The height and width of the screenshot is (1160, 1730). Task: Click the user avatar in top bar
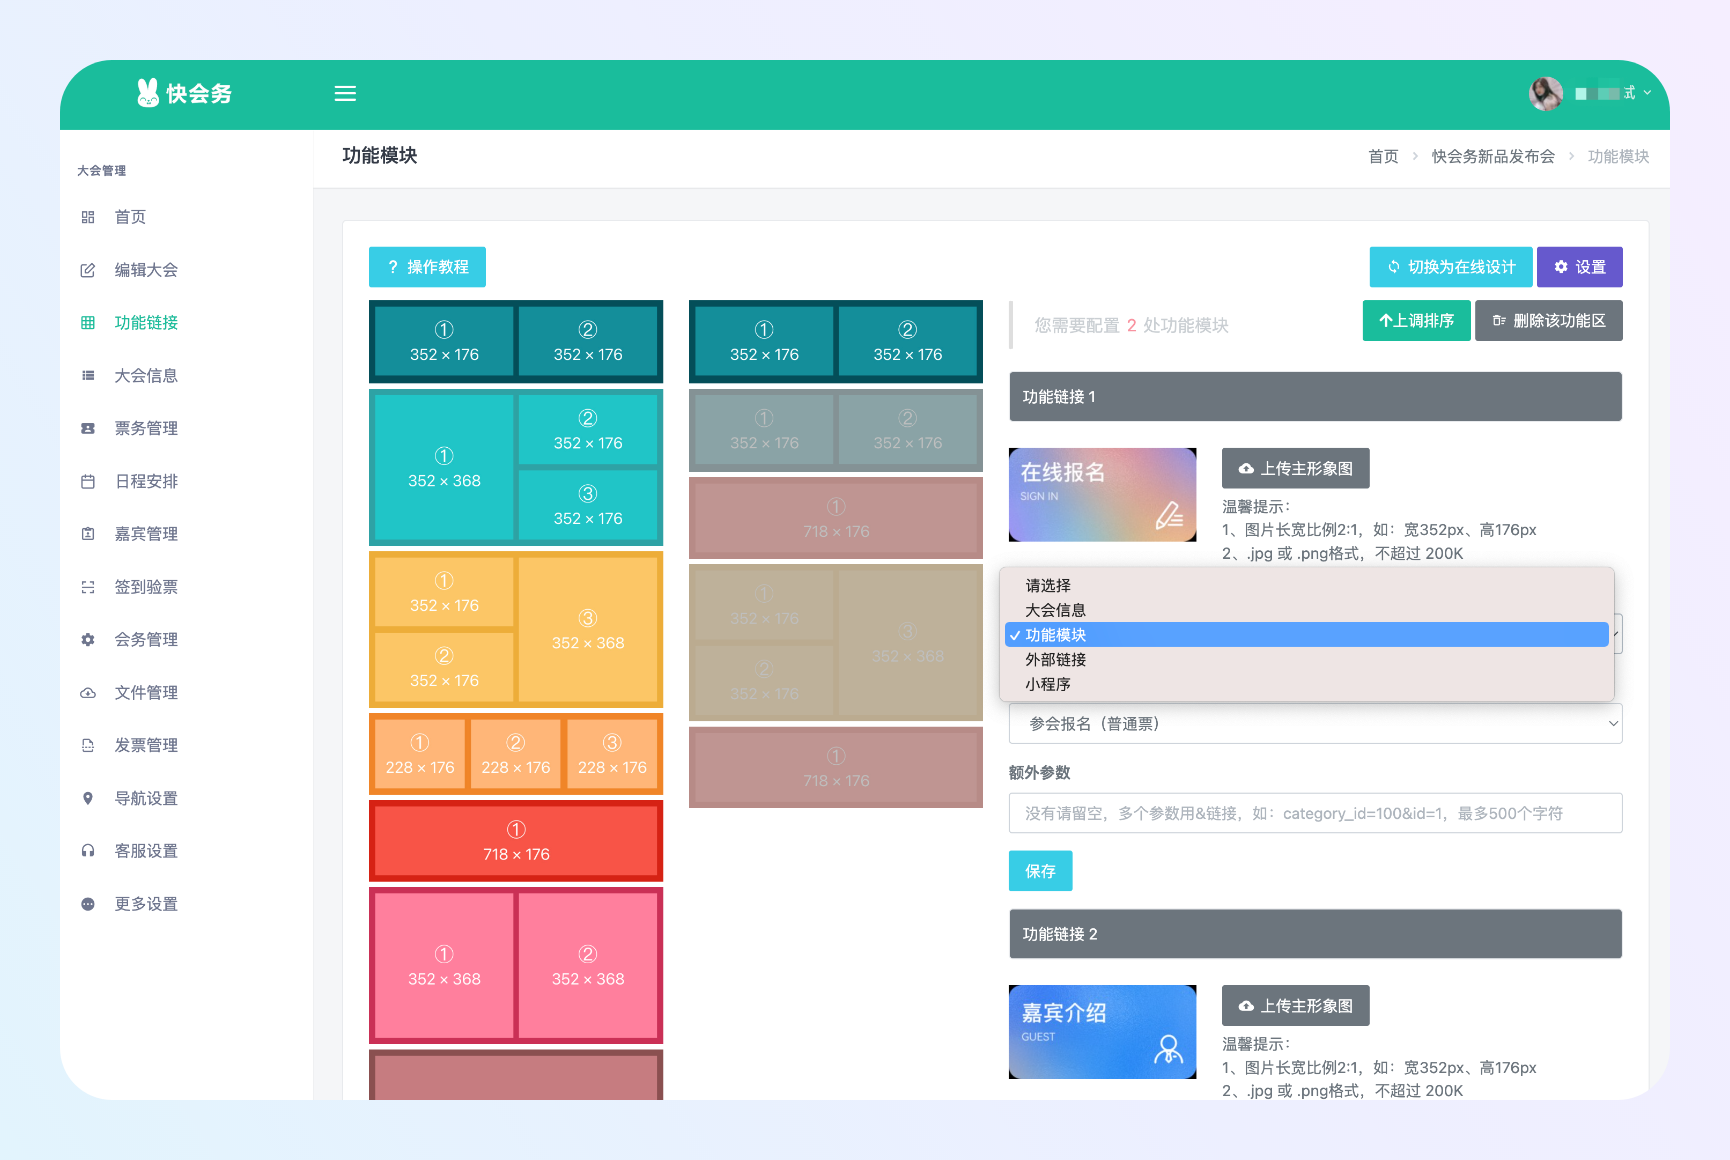click(1546, 94)
